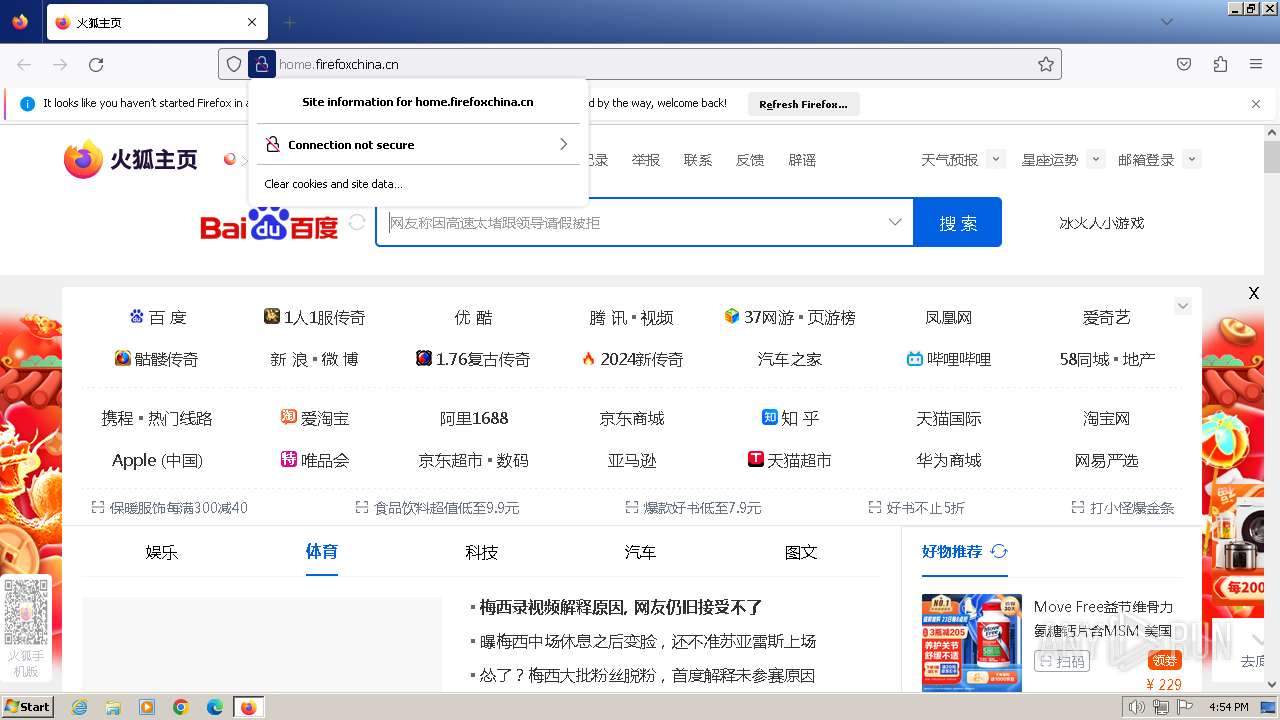
Task: Collapse site list with chevron button
Action: (x=1183, y=305)
